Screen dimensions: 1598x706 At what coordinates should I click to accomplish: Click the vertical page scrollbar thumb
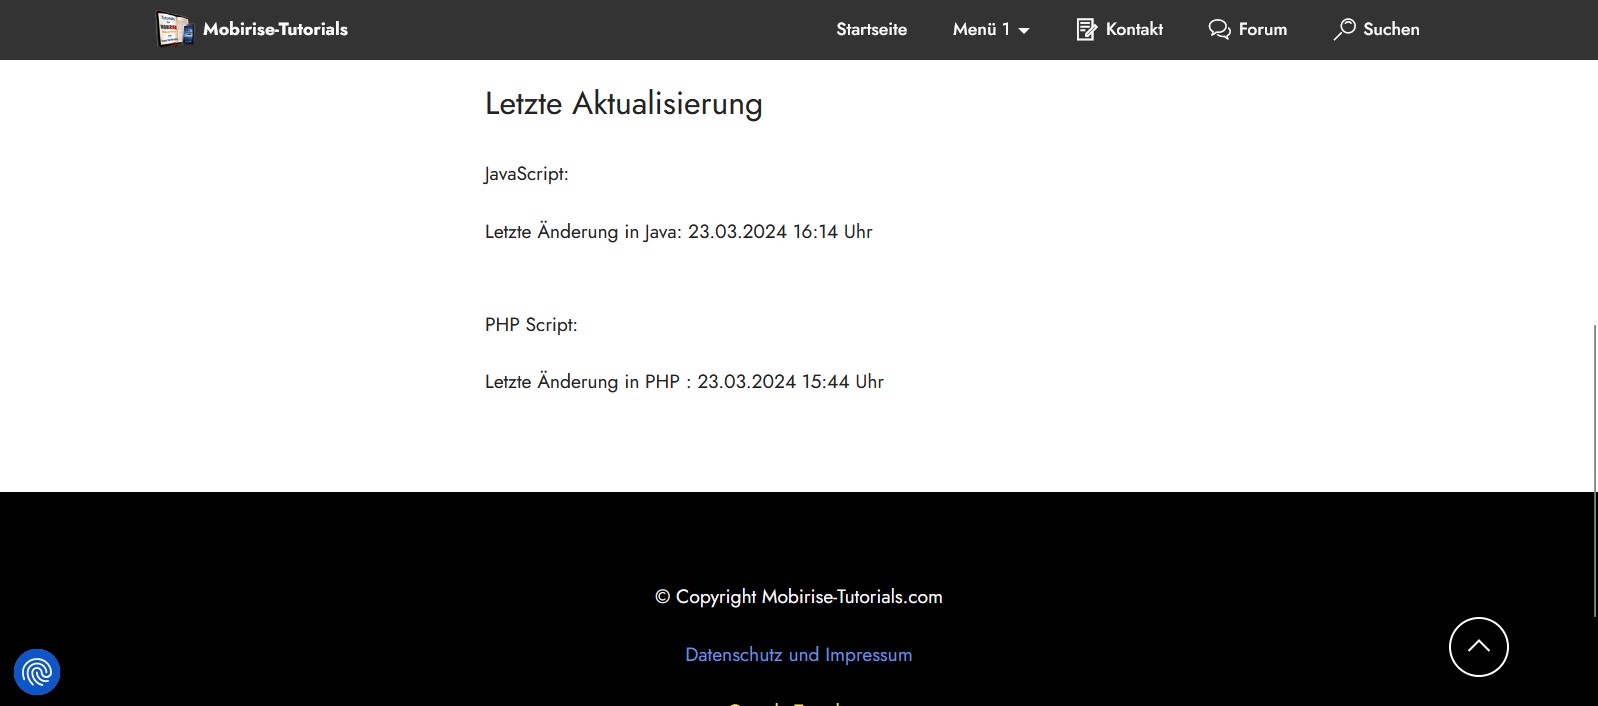click(1594, 470)
